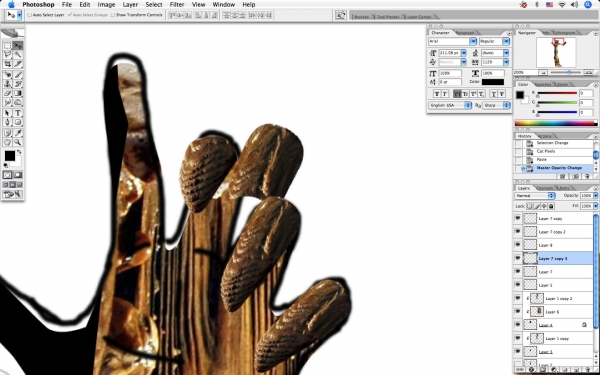Screen dimensions: 600x375
Task: Open the Regular font style dropdown
Action: click(x=506, y=41)
